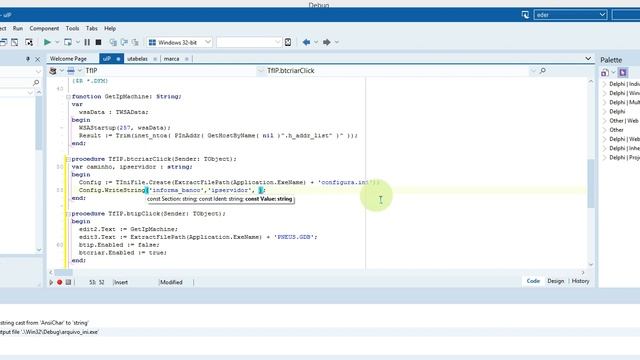Click the Run Without Debugging monitor icon
Viewport: 640px width, 360px height.
[68, 42]
